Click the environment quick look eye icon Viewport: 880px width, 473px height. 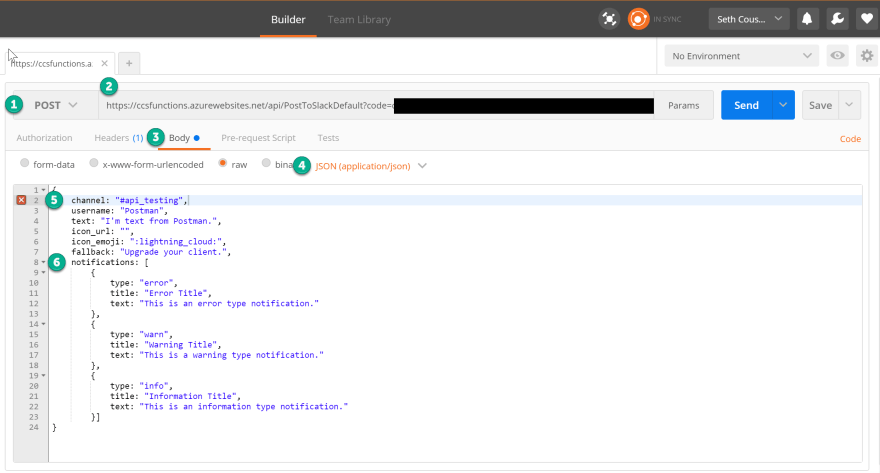tap(837, 56)
